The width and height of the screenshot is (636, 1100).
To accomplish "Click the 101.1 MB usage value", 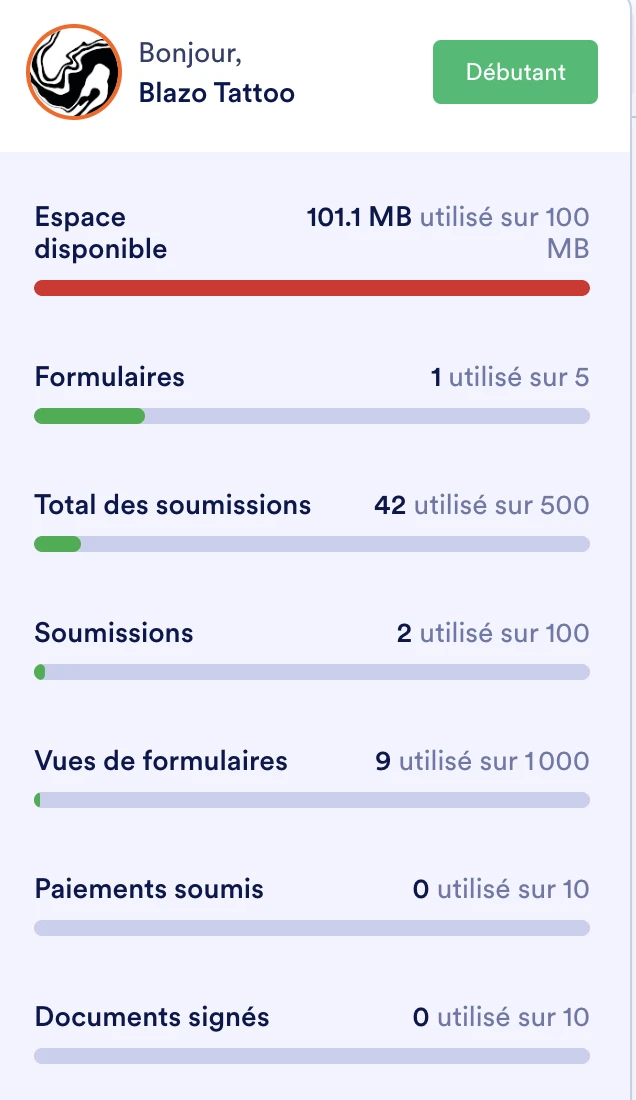I will 360,216.
